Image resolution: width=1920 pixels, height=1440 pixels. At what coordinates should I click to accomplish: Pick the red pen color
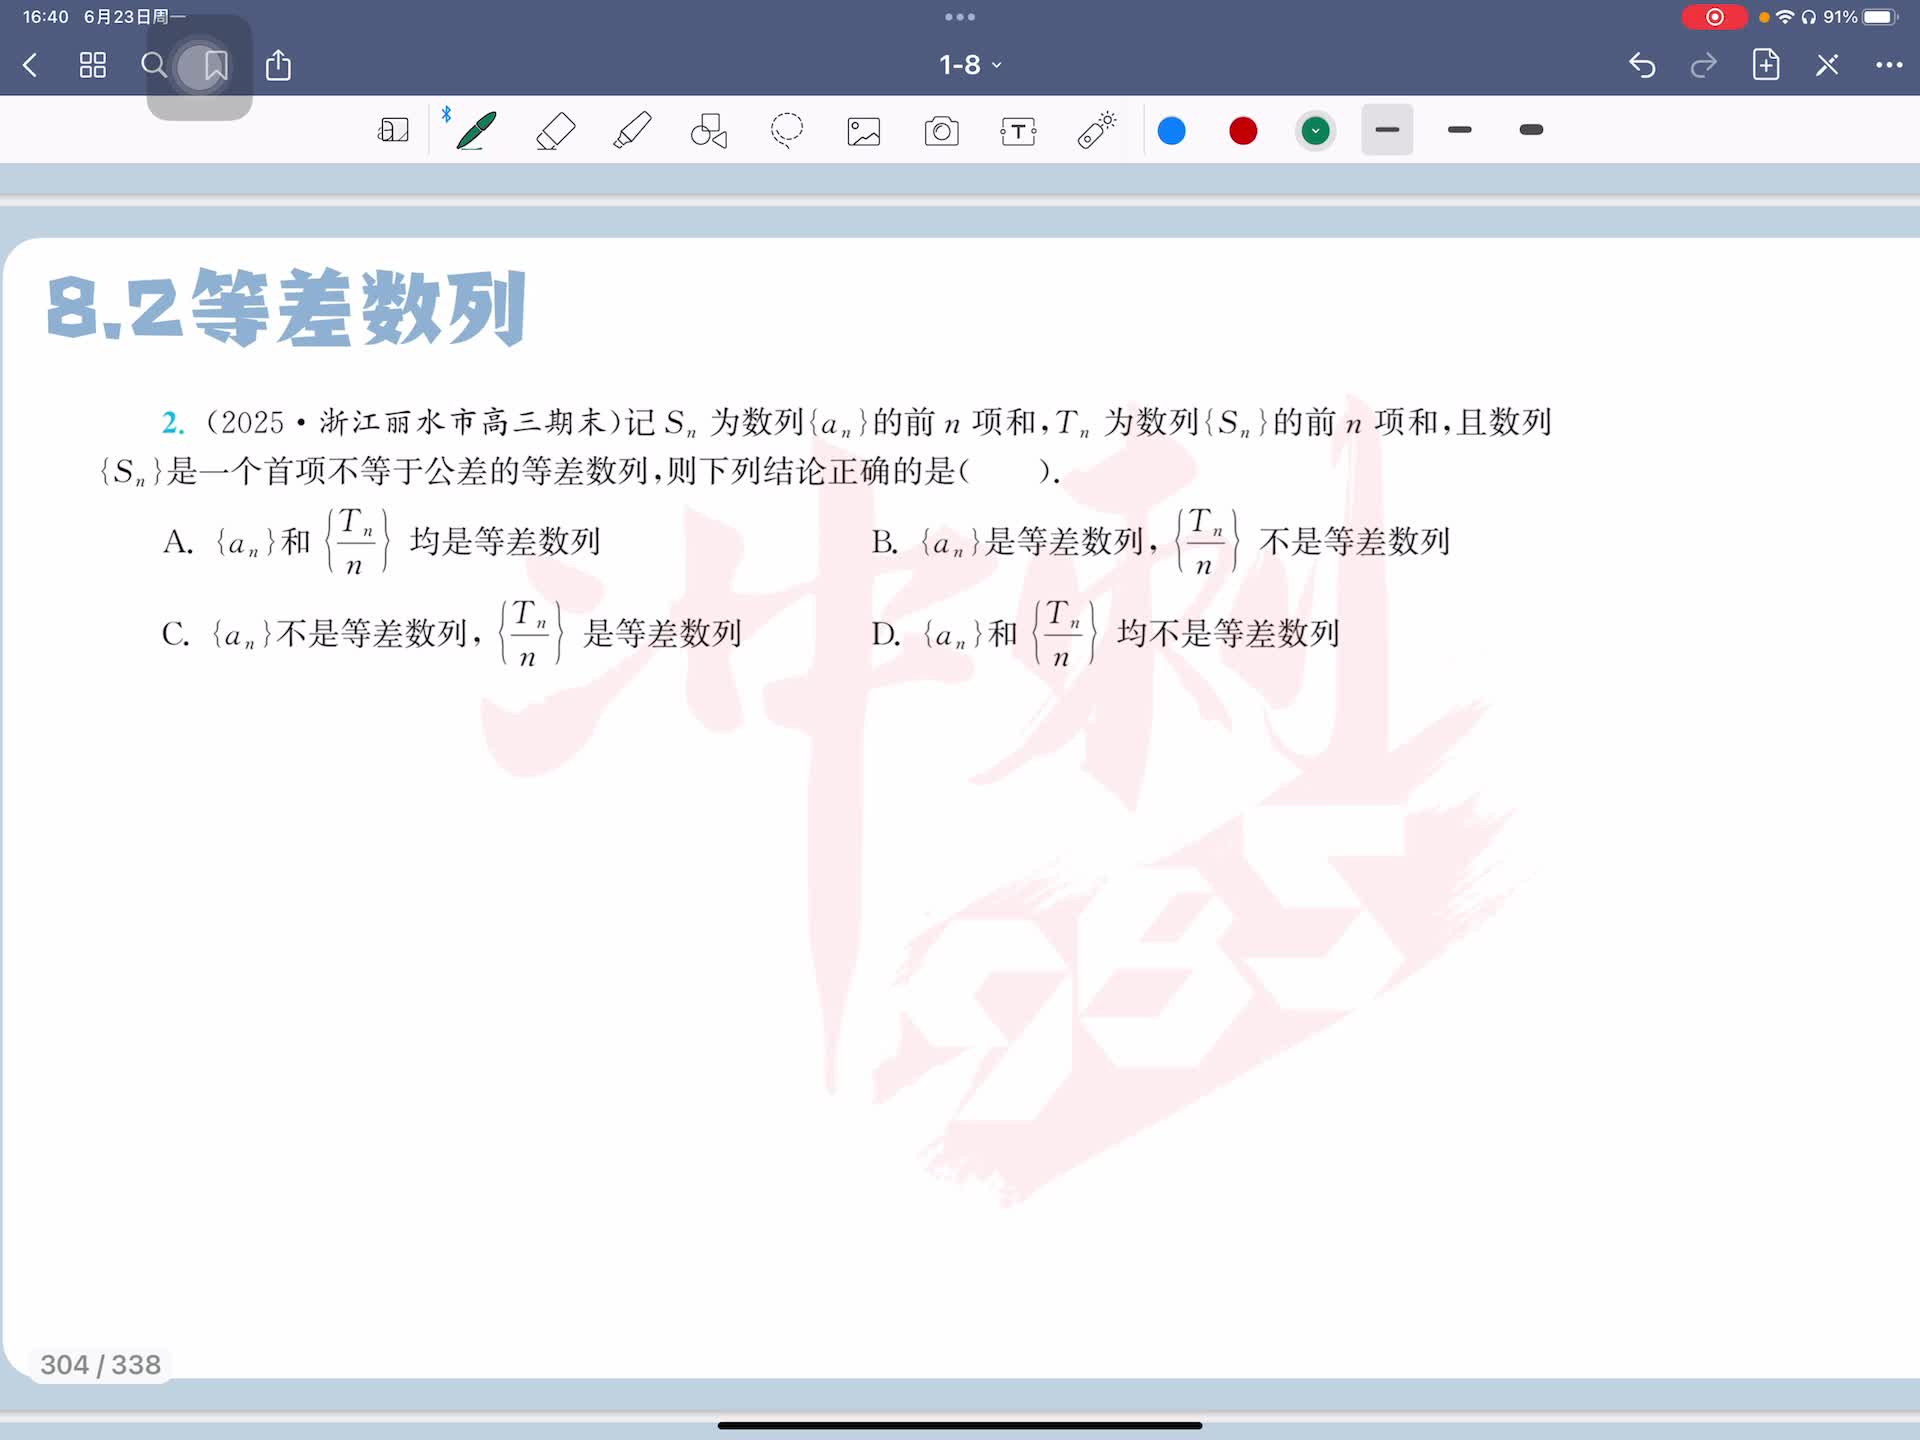point(1243,131)
